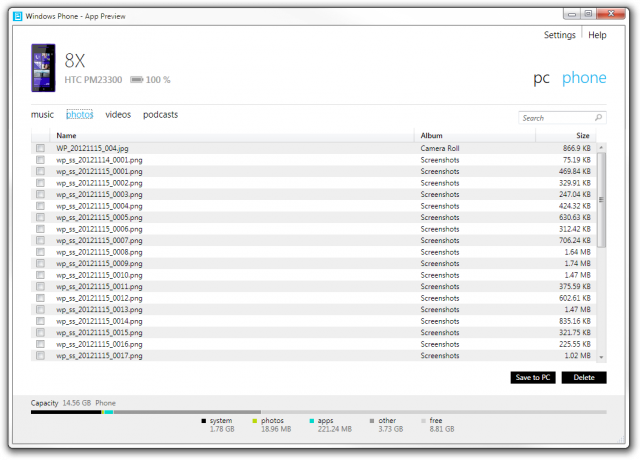Click the Windows Phone app title icon

coord(18,16)
